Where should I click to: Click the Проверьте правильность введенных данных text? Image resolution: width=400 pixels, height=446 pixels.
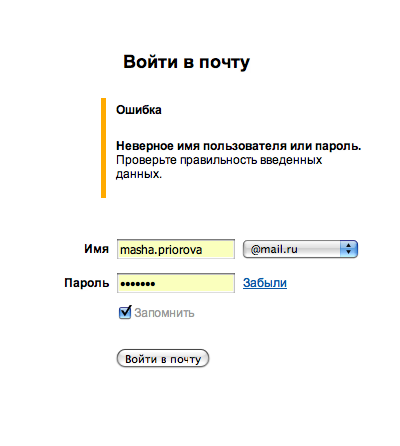(x=219, y=167)
